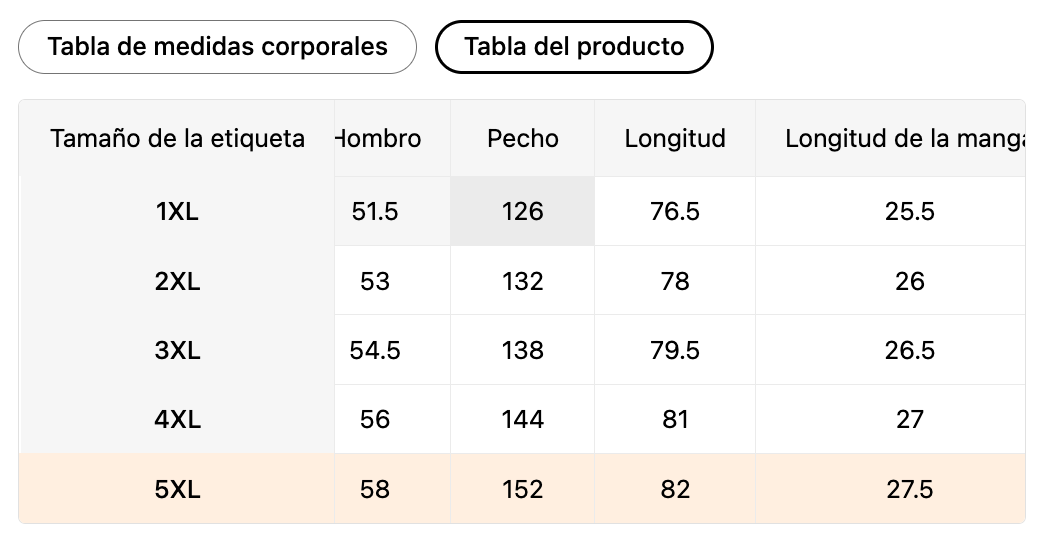
Task: Select the 3XL size row label
Action: pos(177,351)
